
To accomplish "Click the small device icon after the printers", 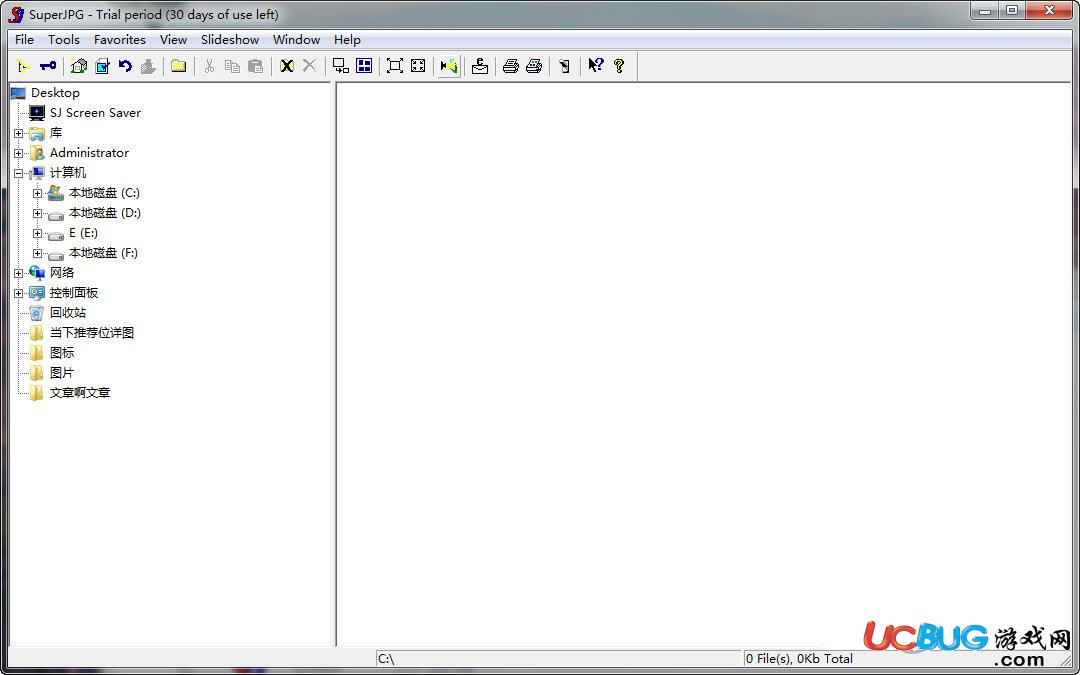I will pos(565,66).
